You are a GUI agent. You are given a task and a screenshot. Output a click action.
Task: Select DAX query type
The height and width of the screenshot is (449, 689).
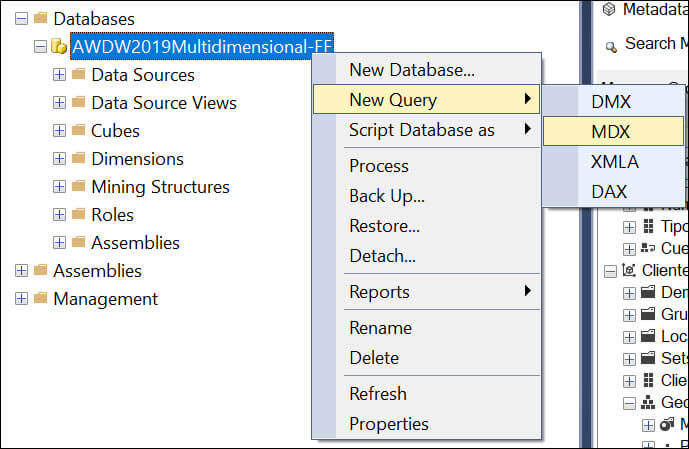pos(609,191)
